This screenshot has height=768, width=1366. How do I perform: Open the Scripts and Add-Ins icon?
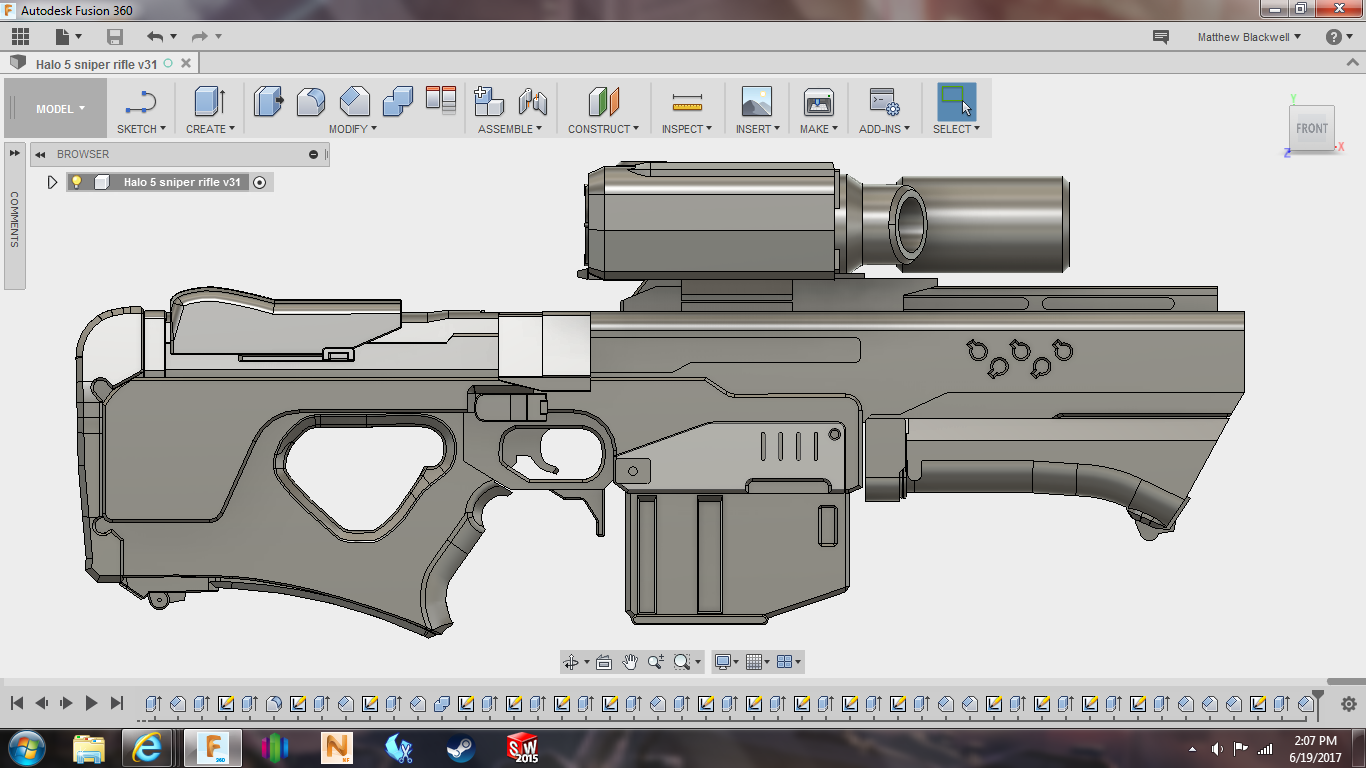pos(884,101)
